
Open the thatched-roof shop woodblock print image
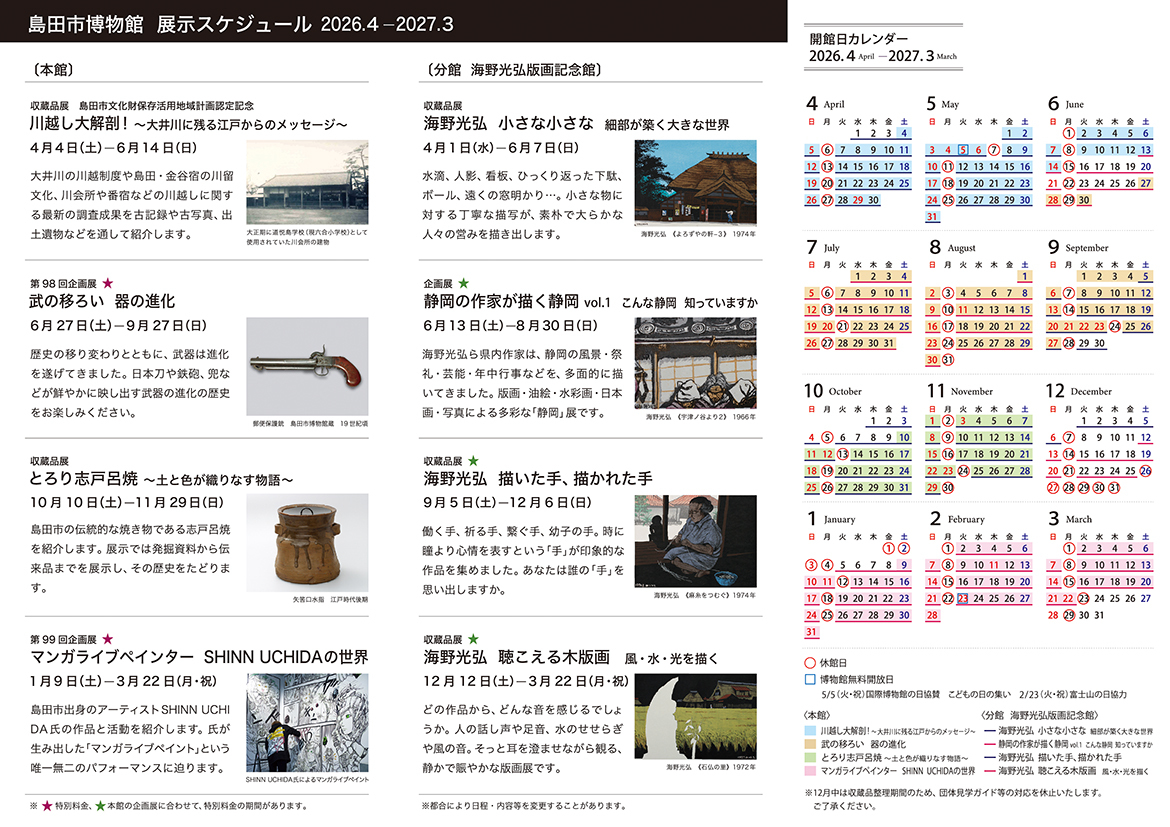pyautogui.click(x=695, y=182)
